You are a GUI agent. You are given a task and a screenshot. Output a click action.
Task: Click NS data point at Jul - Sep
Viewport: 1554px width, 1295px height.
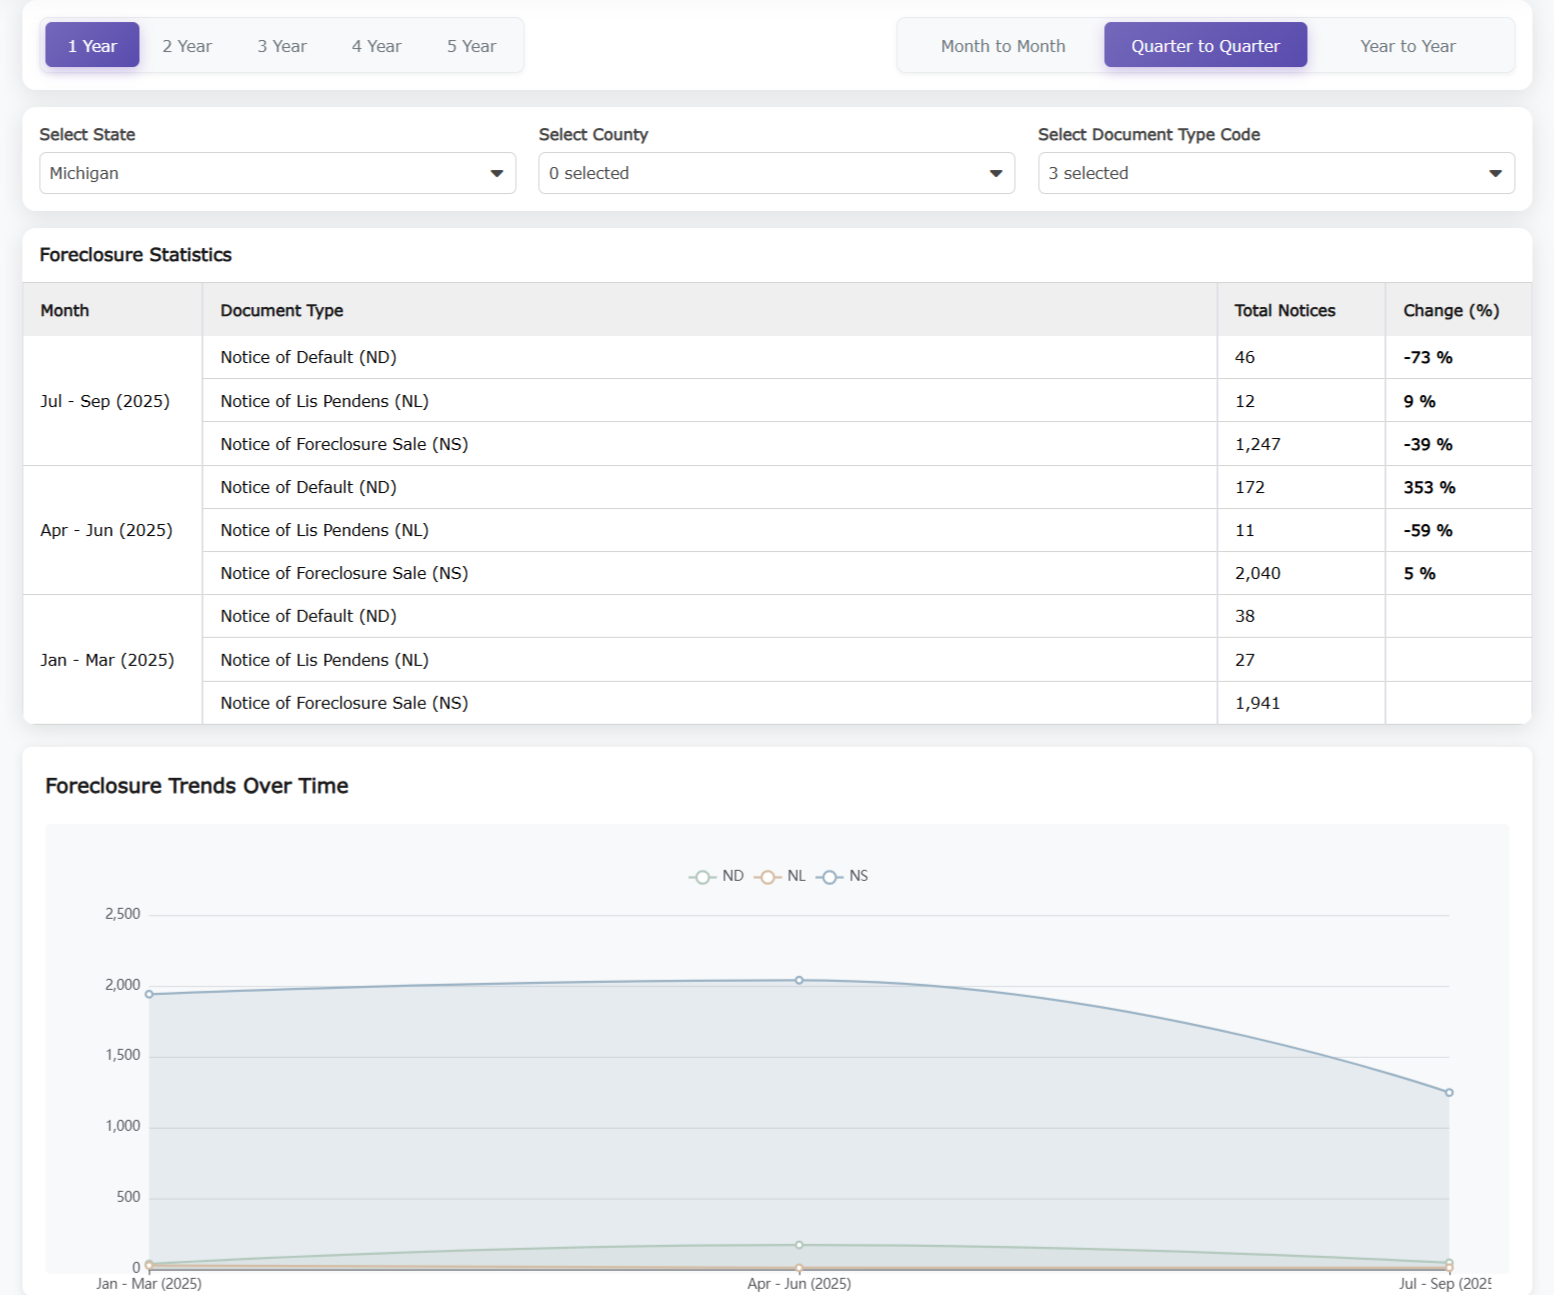pyautogui.click(x=1449, y=1092)
